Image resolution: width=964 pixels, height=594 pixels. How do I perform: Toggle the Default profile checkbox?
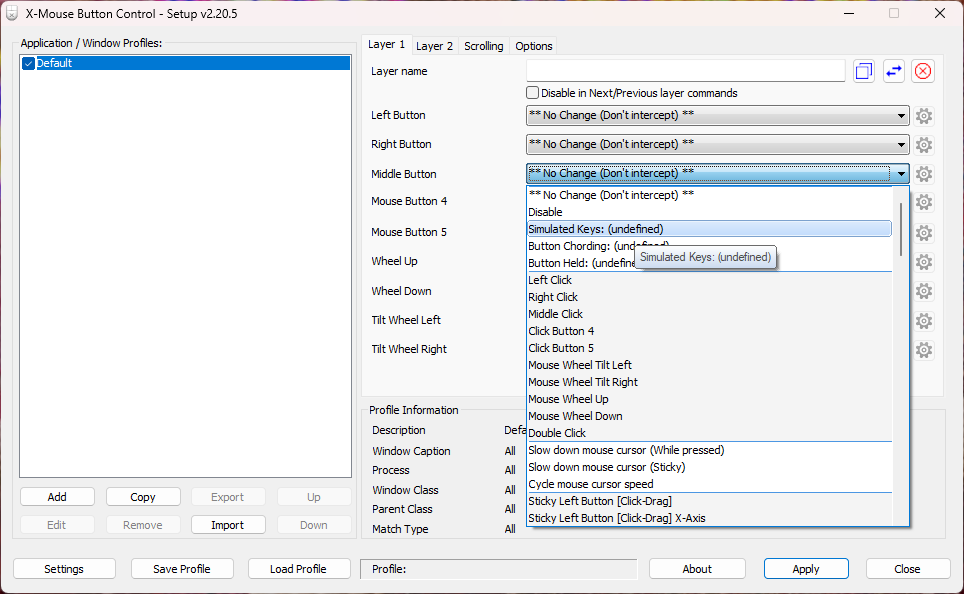(x=28, y=63)
